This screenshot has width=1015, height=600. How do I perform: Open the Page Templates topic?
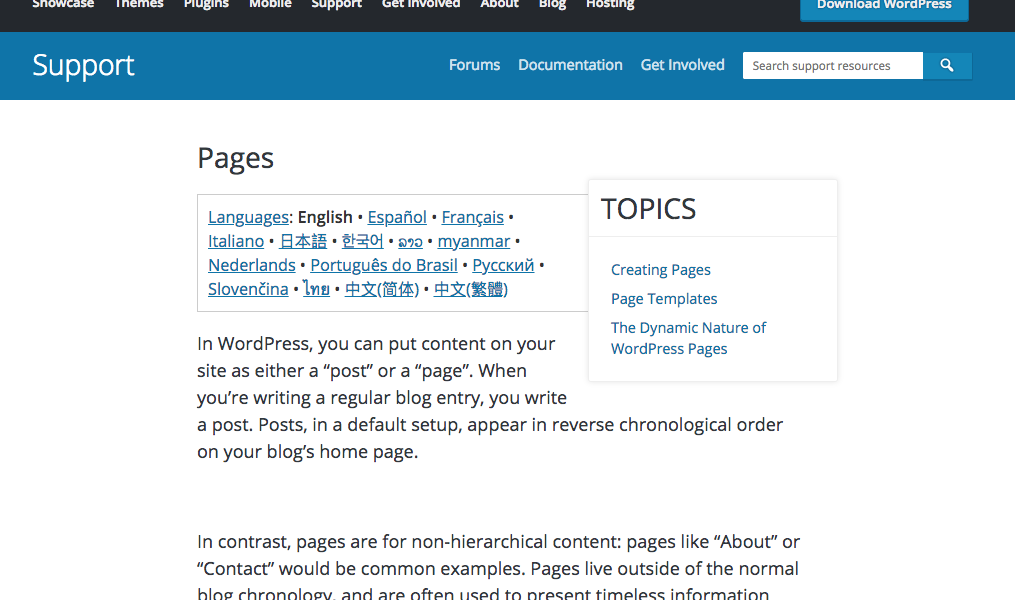tap(663, 298)
